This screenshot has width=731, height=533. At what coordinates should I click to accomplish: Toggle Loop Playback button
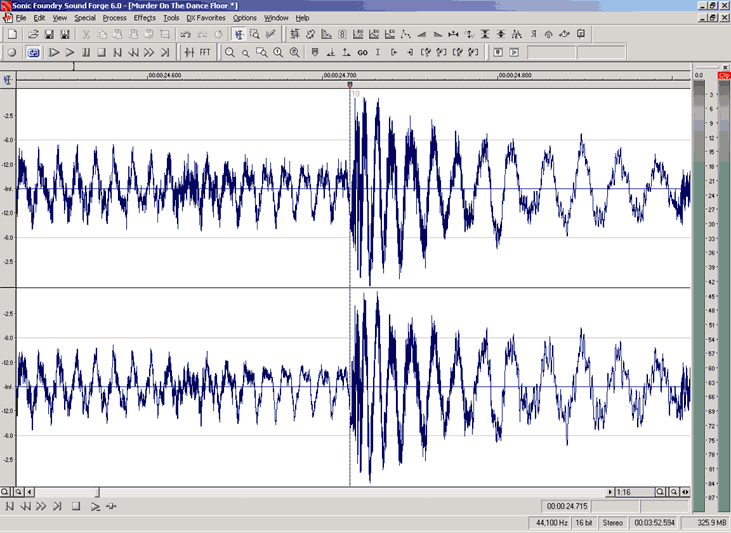point(33,53)
